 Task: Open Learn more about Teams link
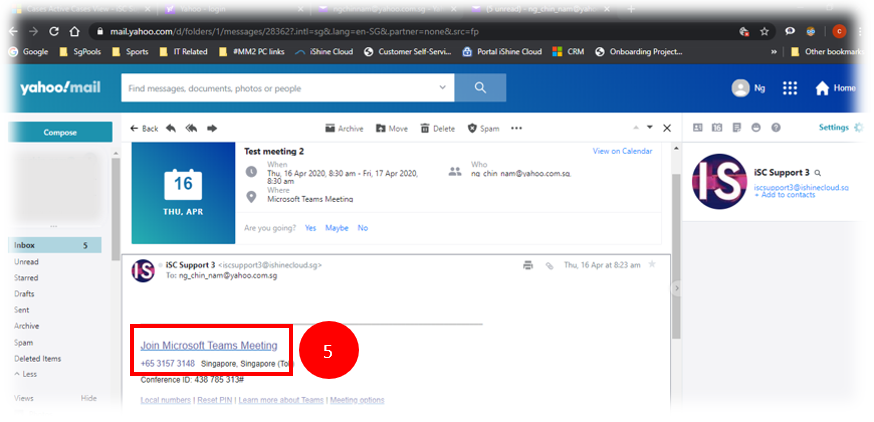pos(282,400)
